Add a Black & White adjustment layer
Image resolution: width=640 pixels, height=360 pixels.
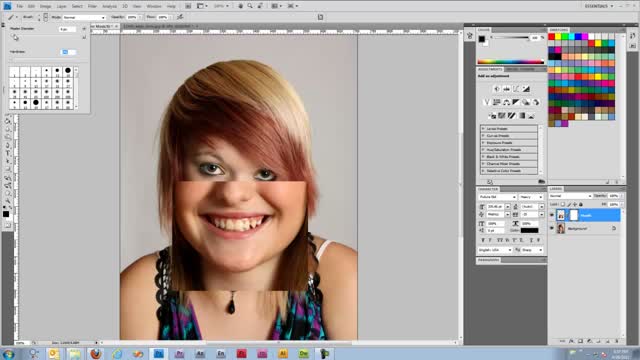(x=516, y=102)
